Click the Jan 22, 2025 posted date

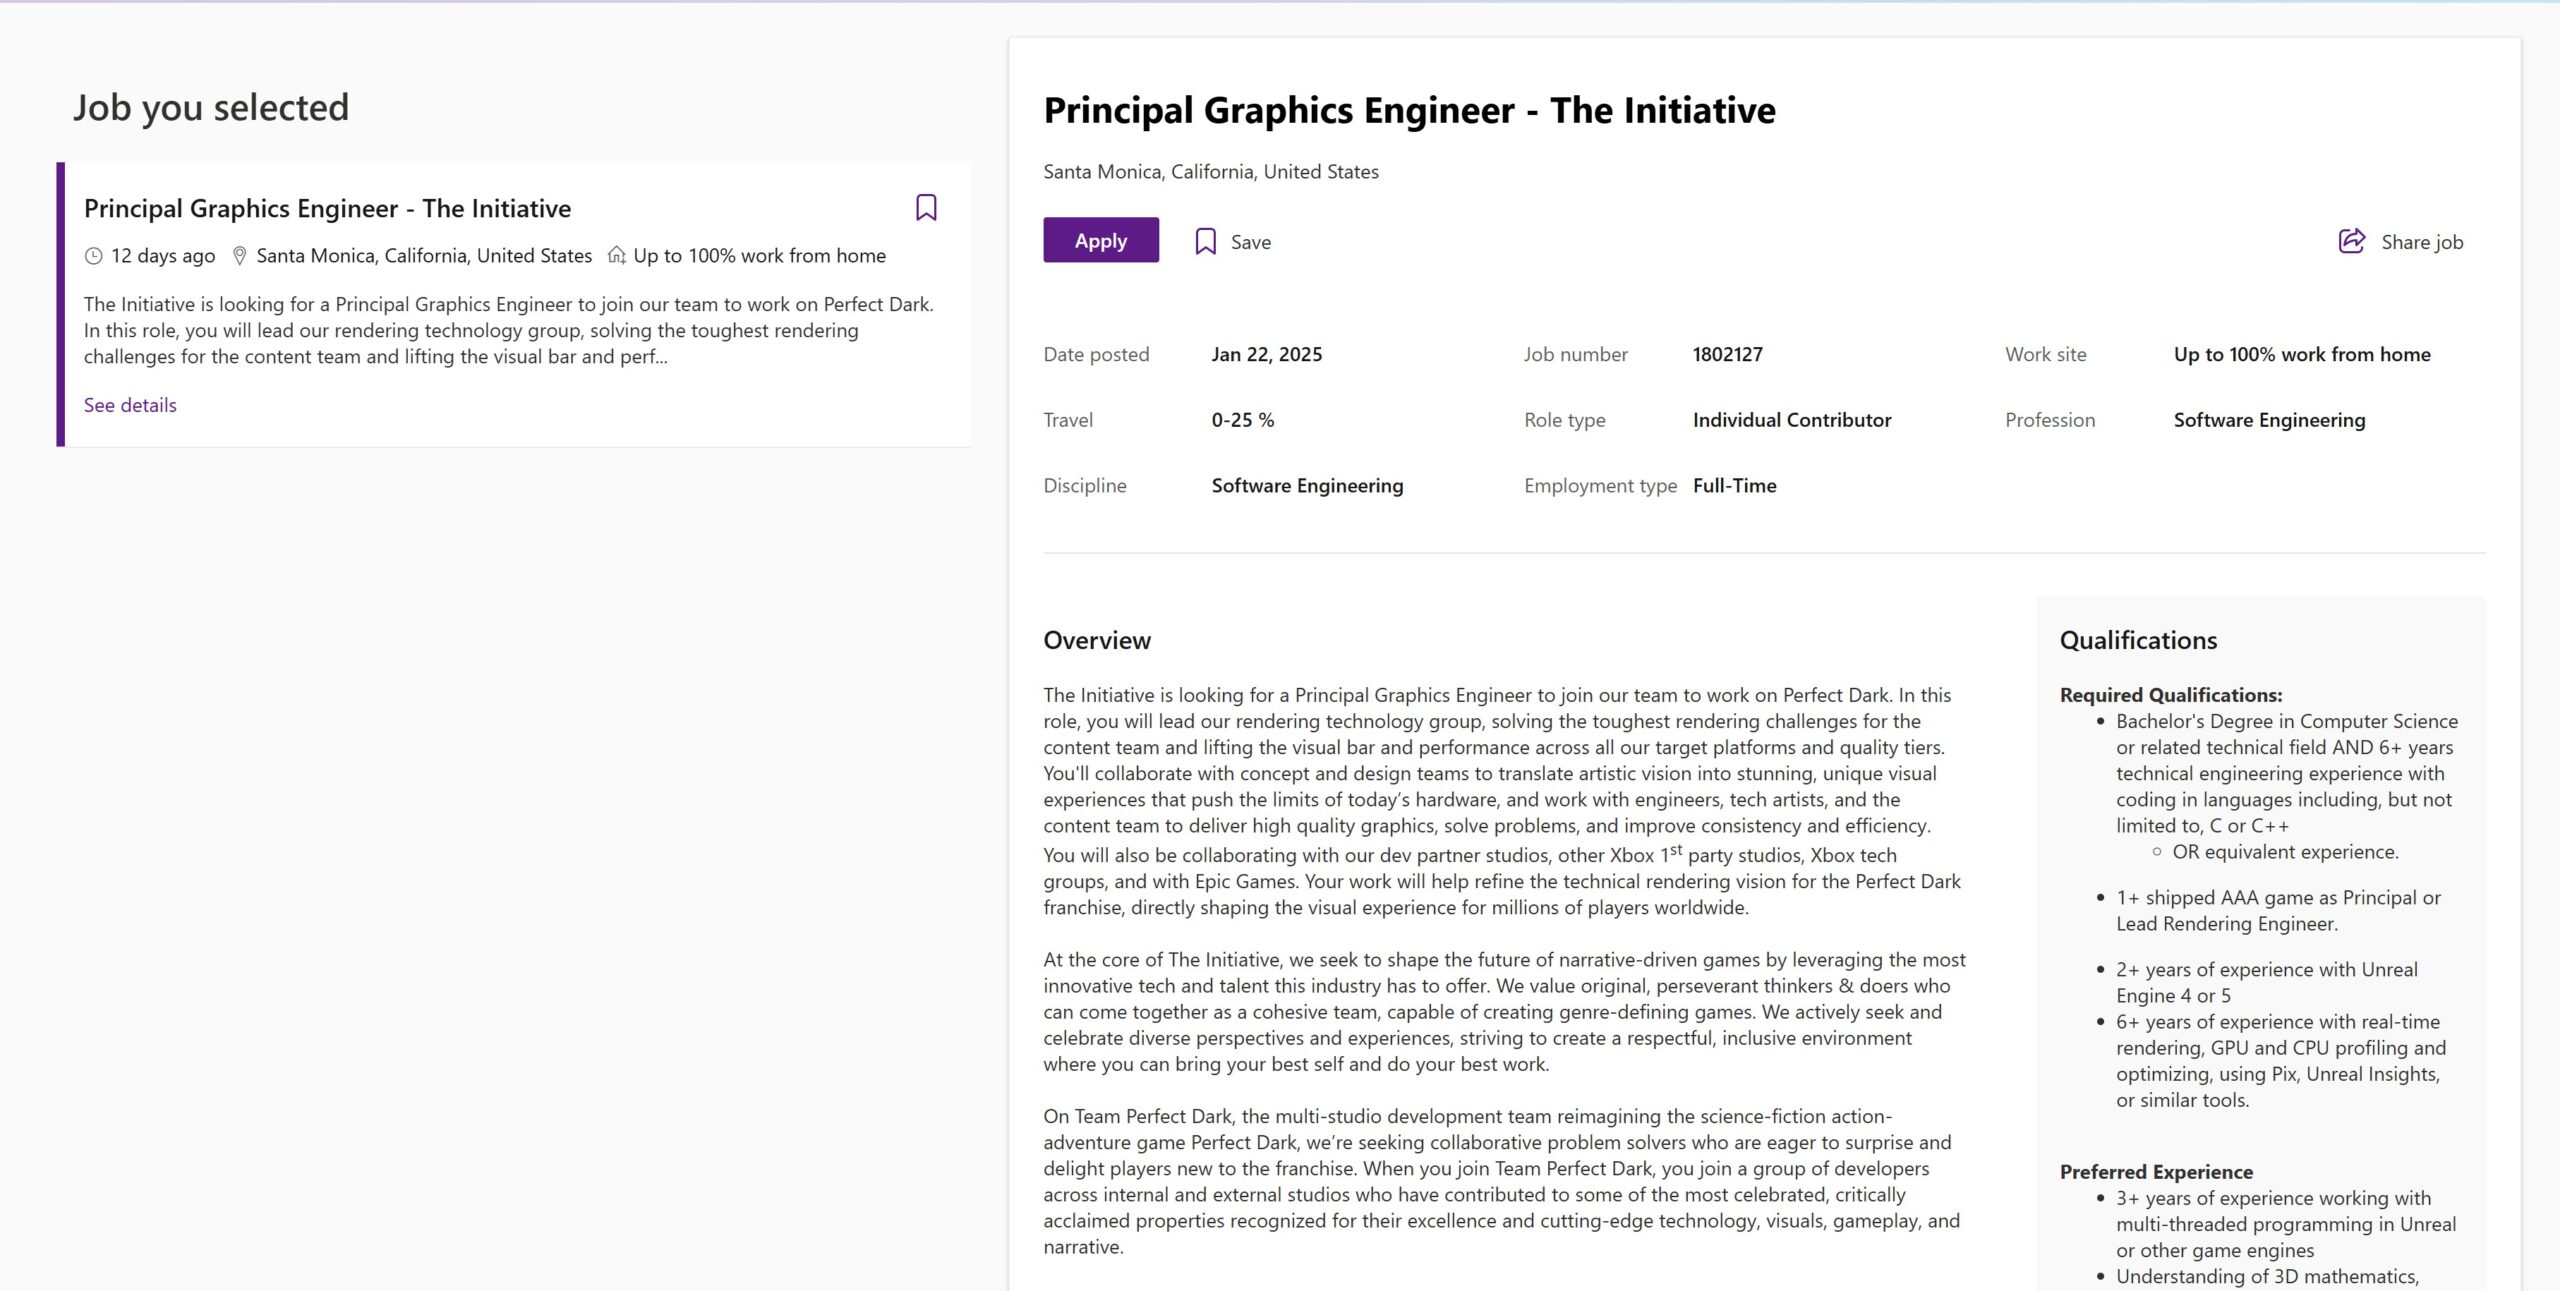pyautogui.click(x=1266, y=354)
